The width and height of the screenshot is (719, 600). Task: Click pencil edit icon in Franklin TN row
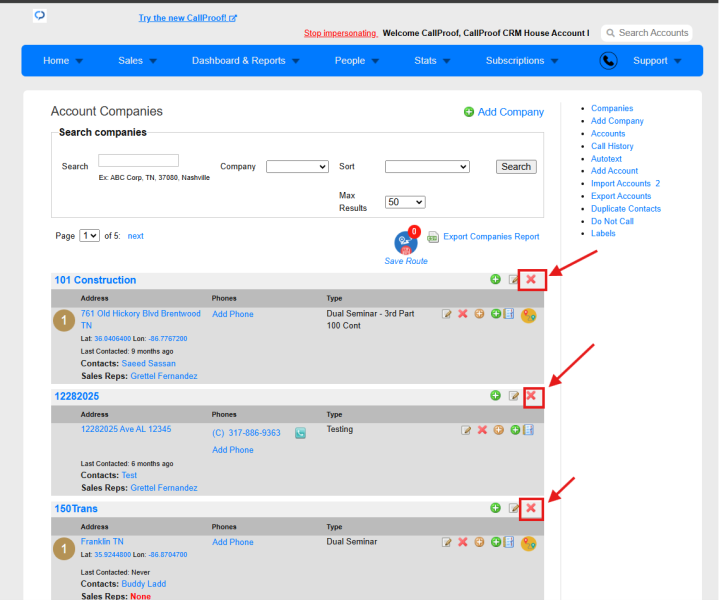click(x=447, y=542)
